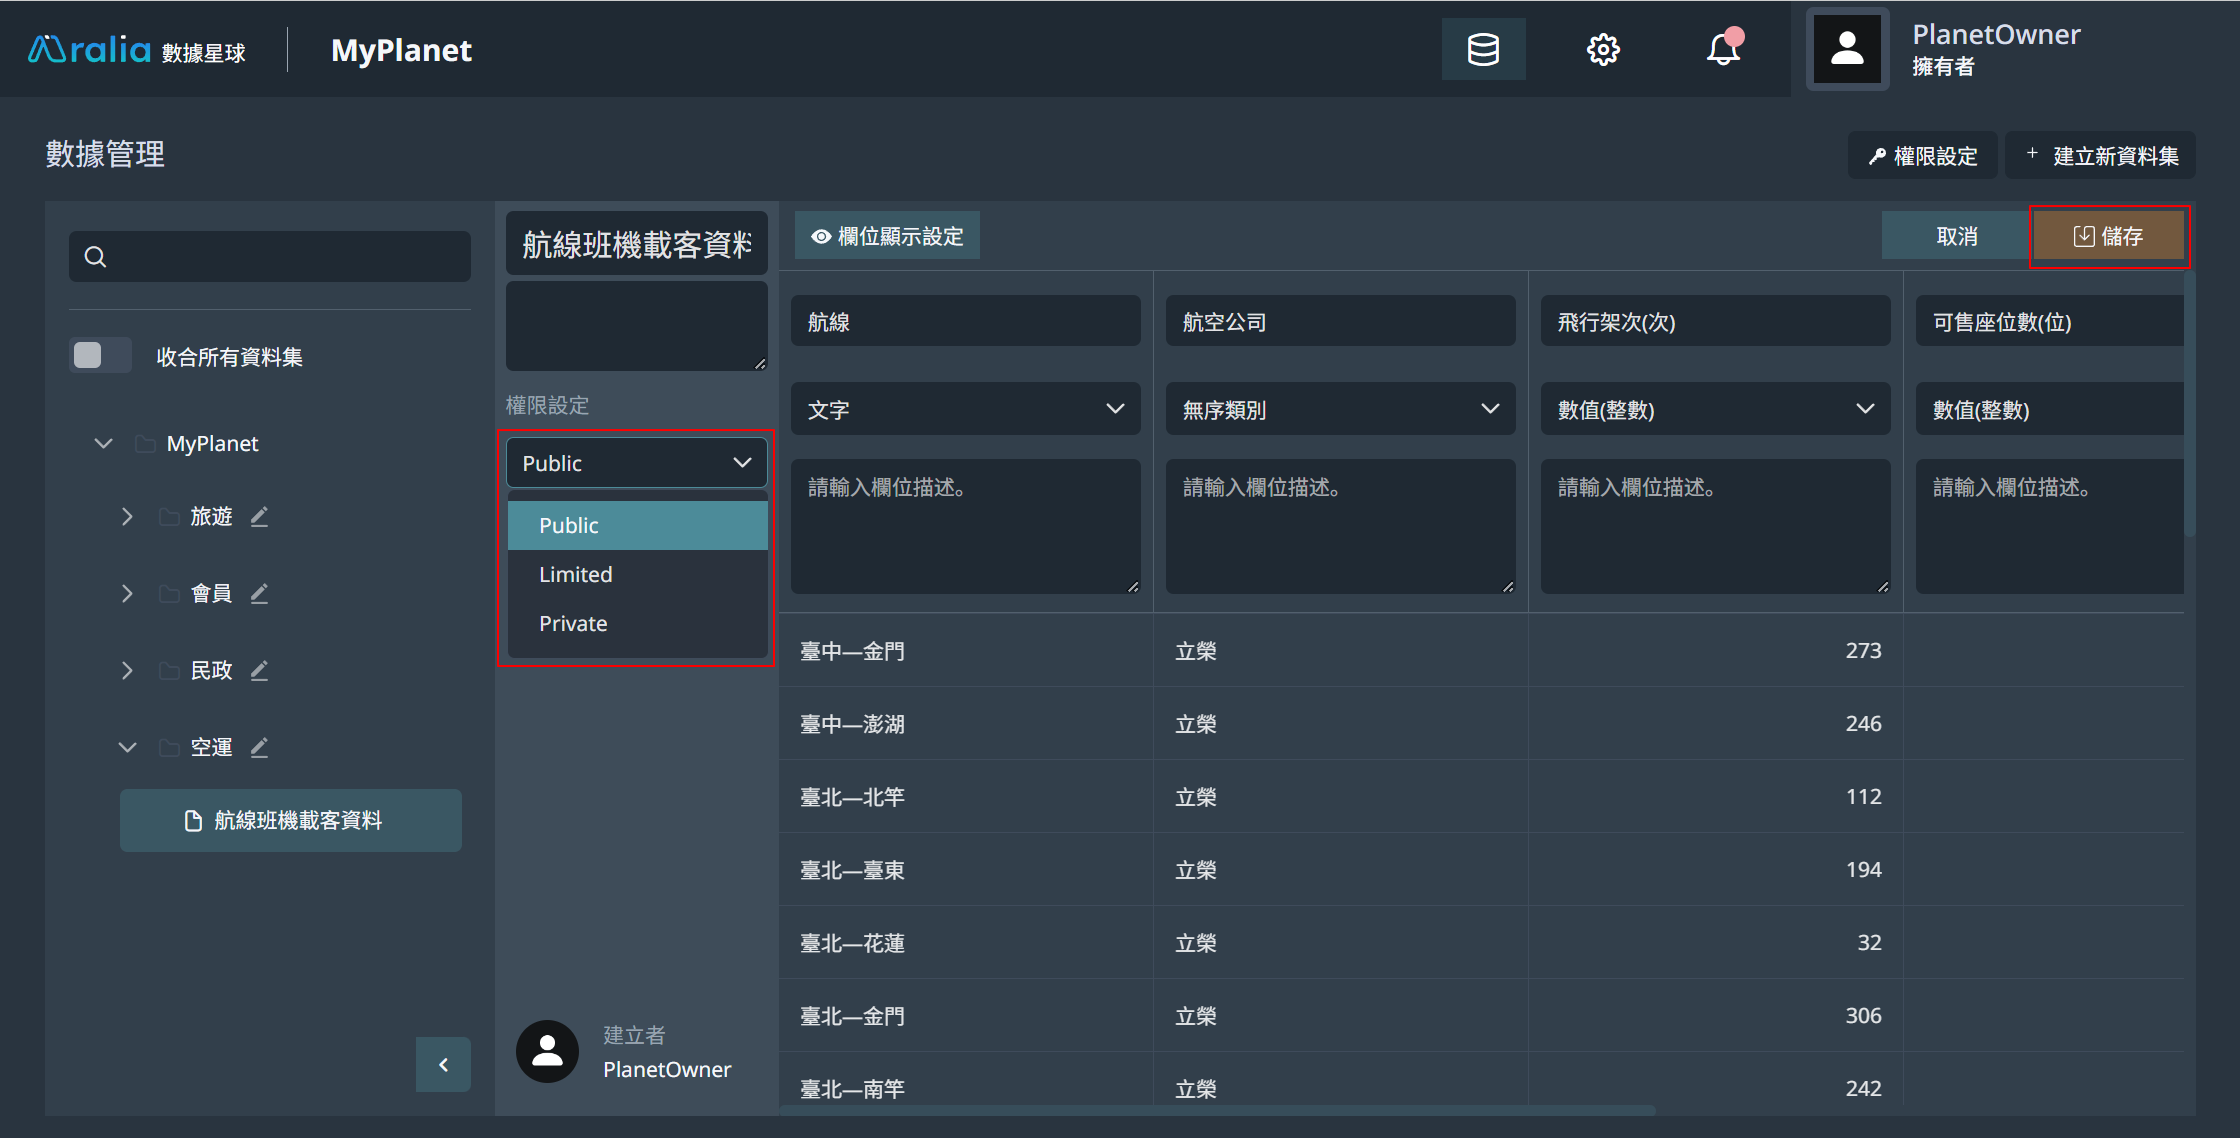The image size is (2240, 1138).
Task: Click 欄位顯示設定 tab label
Action: coord(888,235)
